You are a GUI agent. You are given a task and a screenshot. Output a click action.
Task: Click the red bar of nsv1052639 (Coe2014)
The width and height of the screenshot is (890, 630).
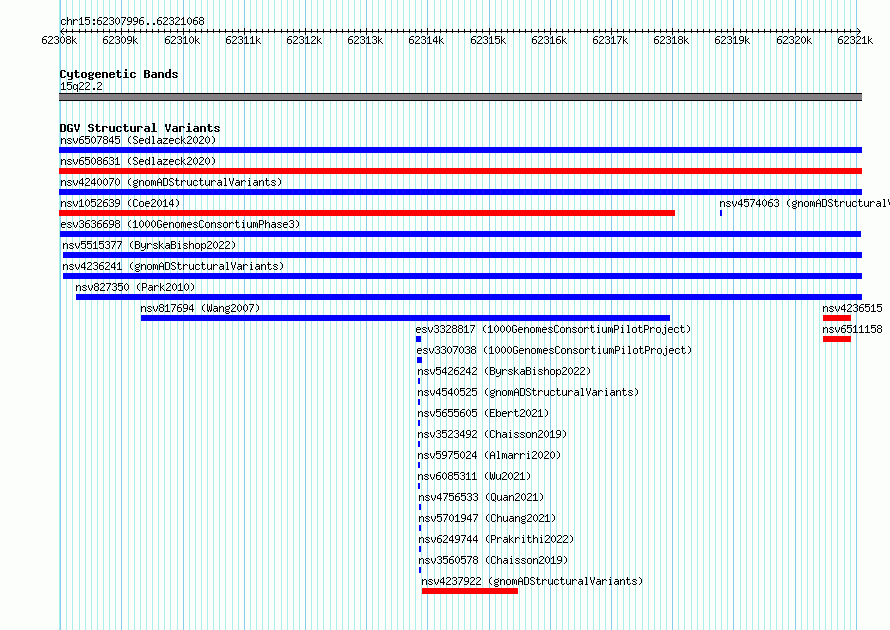[367, 213]
